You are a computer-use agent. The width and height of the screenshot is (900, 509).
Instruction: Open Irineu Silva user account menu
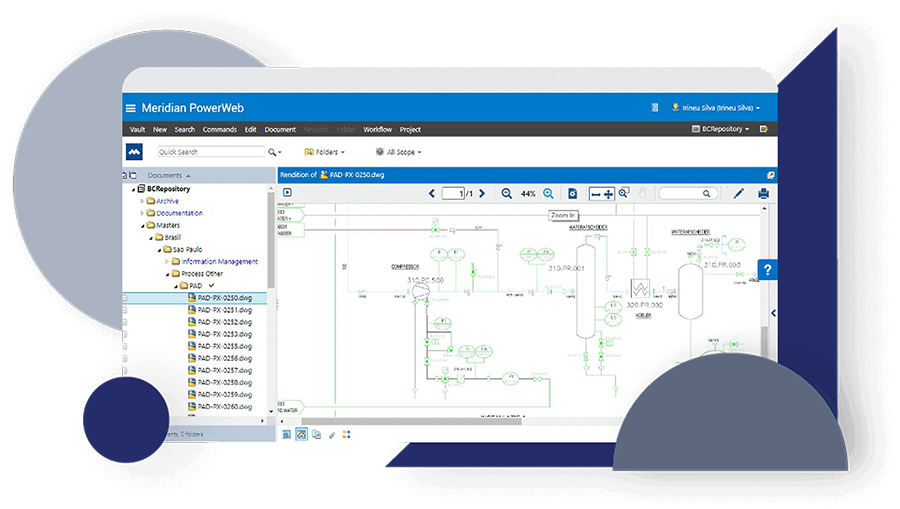point(716,108)
